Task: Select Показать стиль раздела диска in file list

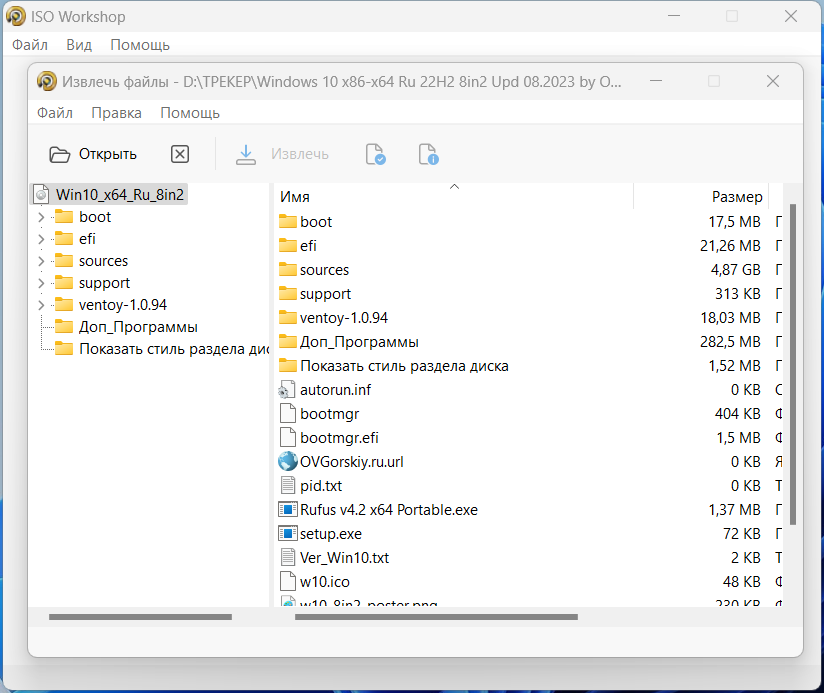Action: pos(404,366)
